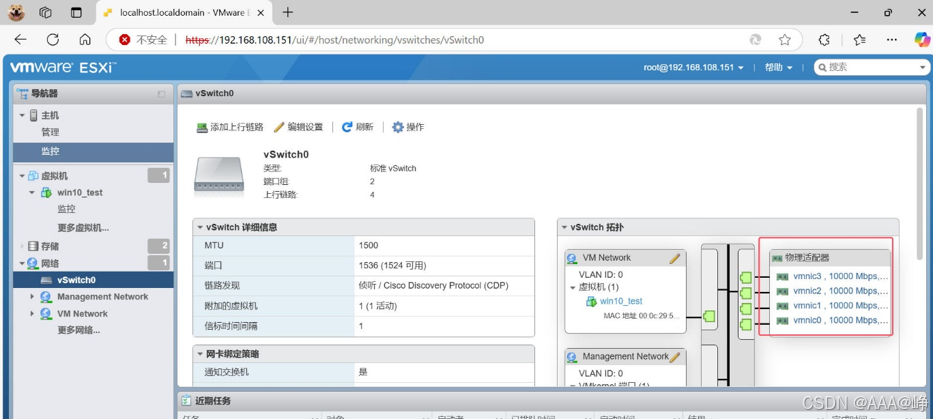
Task: Click the vmnic0 adapter link
Action: (840, 320)
